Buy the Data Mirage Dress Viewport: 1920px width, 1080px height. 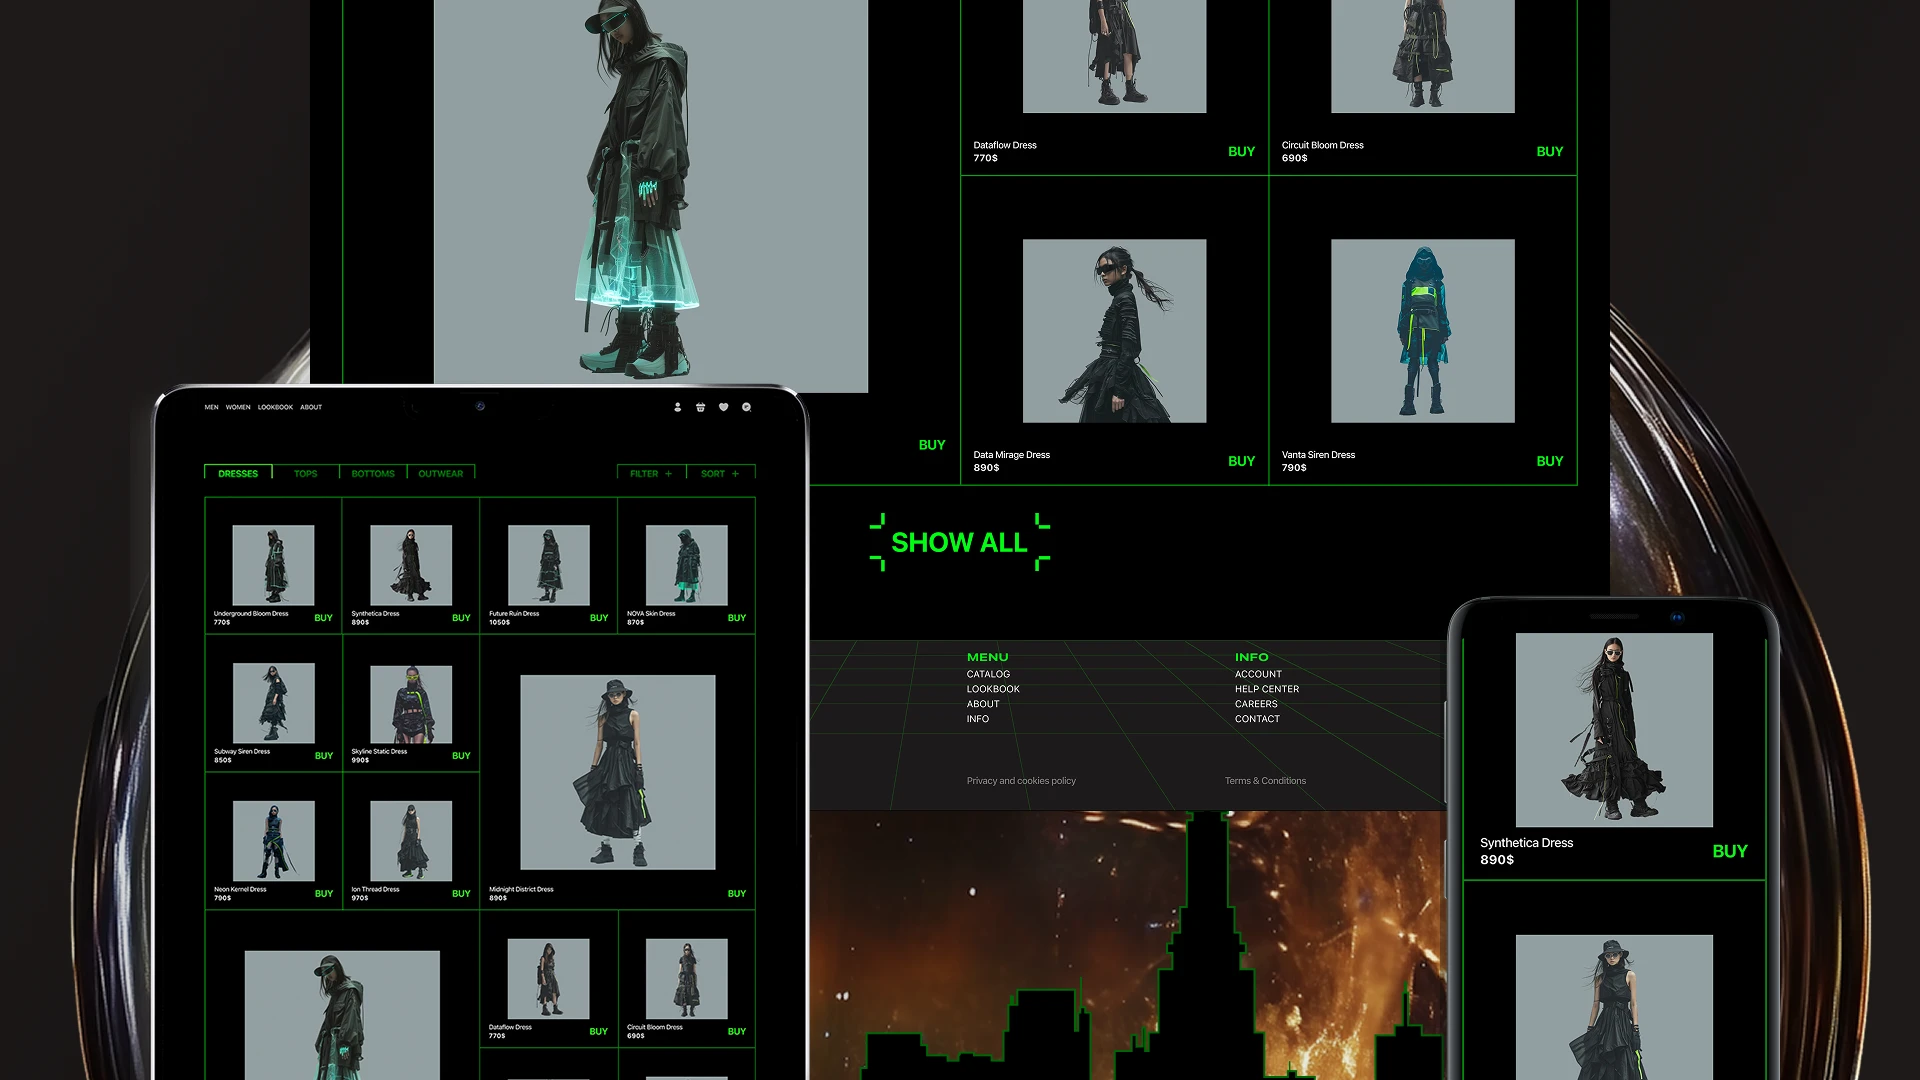tap(1241, 461)
